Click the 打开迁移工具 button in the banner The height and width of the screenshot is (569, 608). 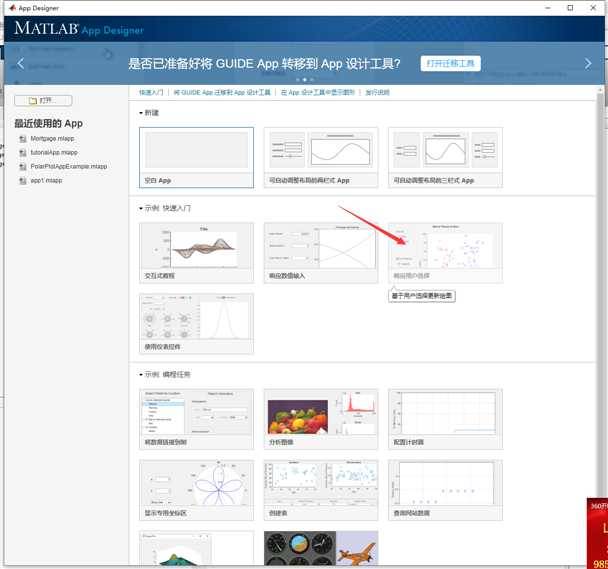tap(450, 64)
